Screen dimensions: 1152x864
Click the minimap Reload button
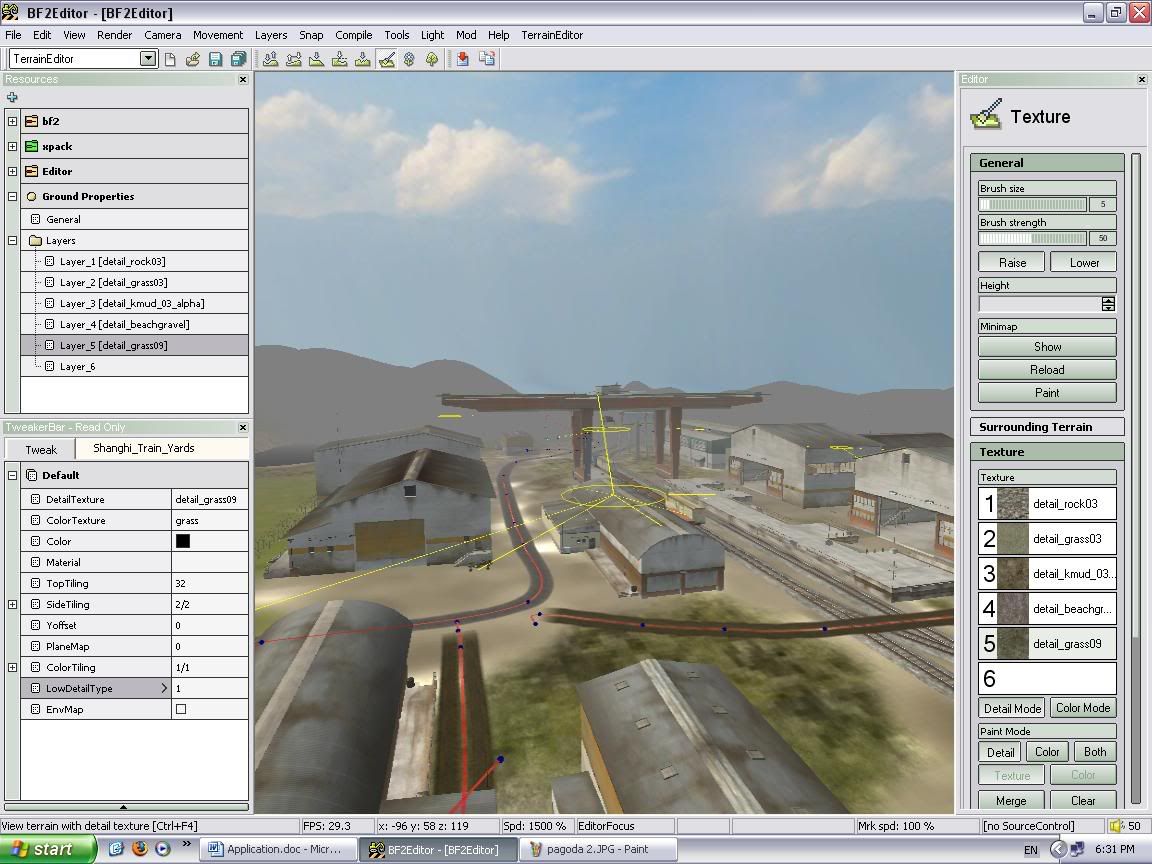coord(1047,370)
